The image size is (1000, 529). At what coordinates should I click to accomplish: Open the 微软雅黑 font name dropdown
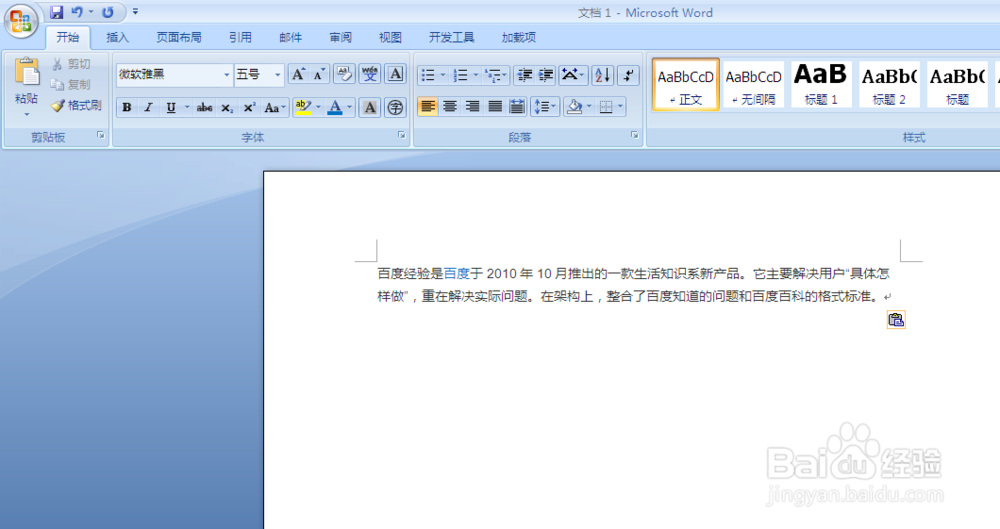[x=226, y=75]
